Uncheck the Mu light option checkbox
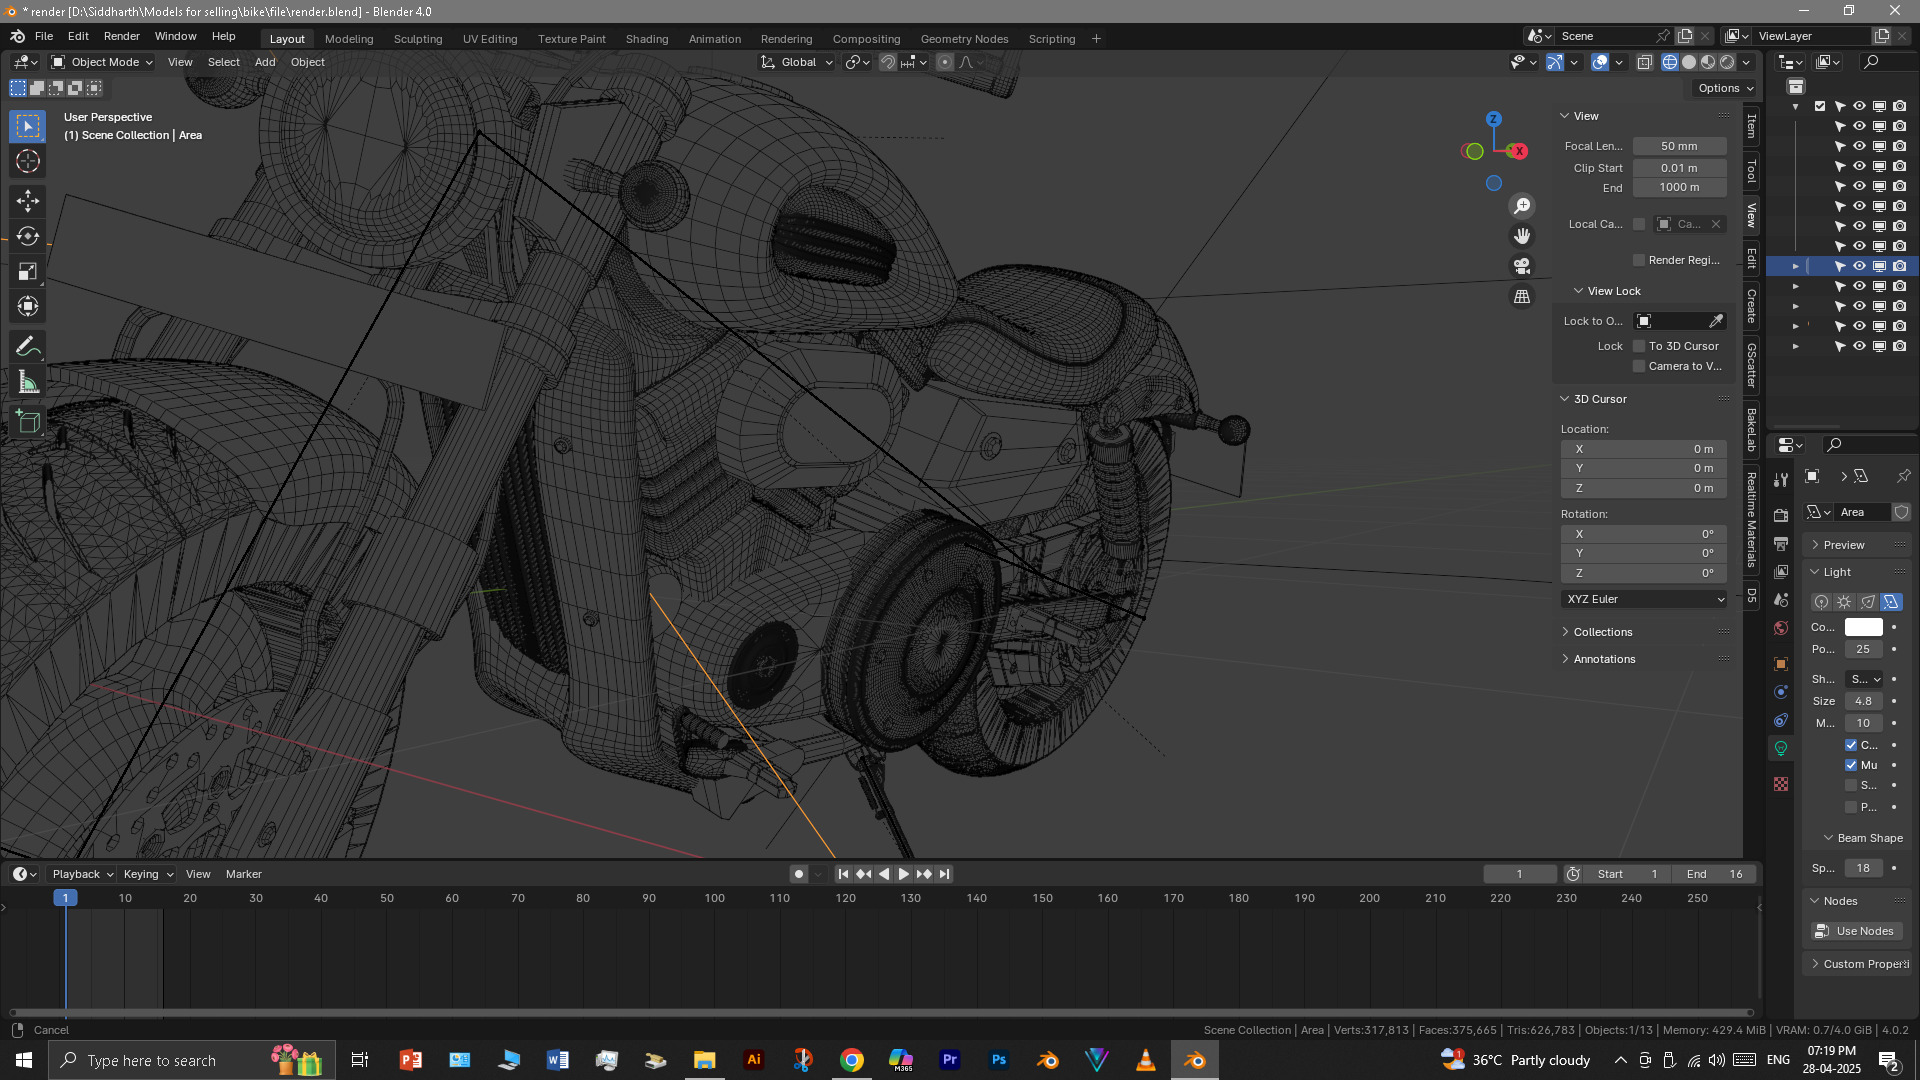Viewport: 1920px width, 1080px height. pos(1851,765)
